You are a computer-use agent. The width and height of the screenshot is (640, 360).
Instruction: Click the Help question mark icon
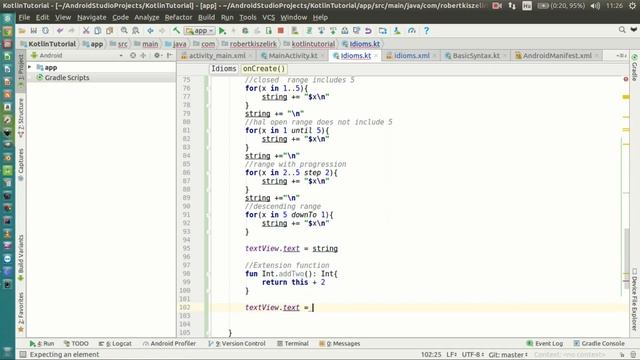pos(426,31)
